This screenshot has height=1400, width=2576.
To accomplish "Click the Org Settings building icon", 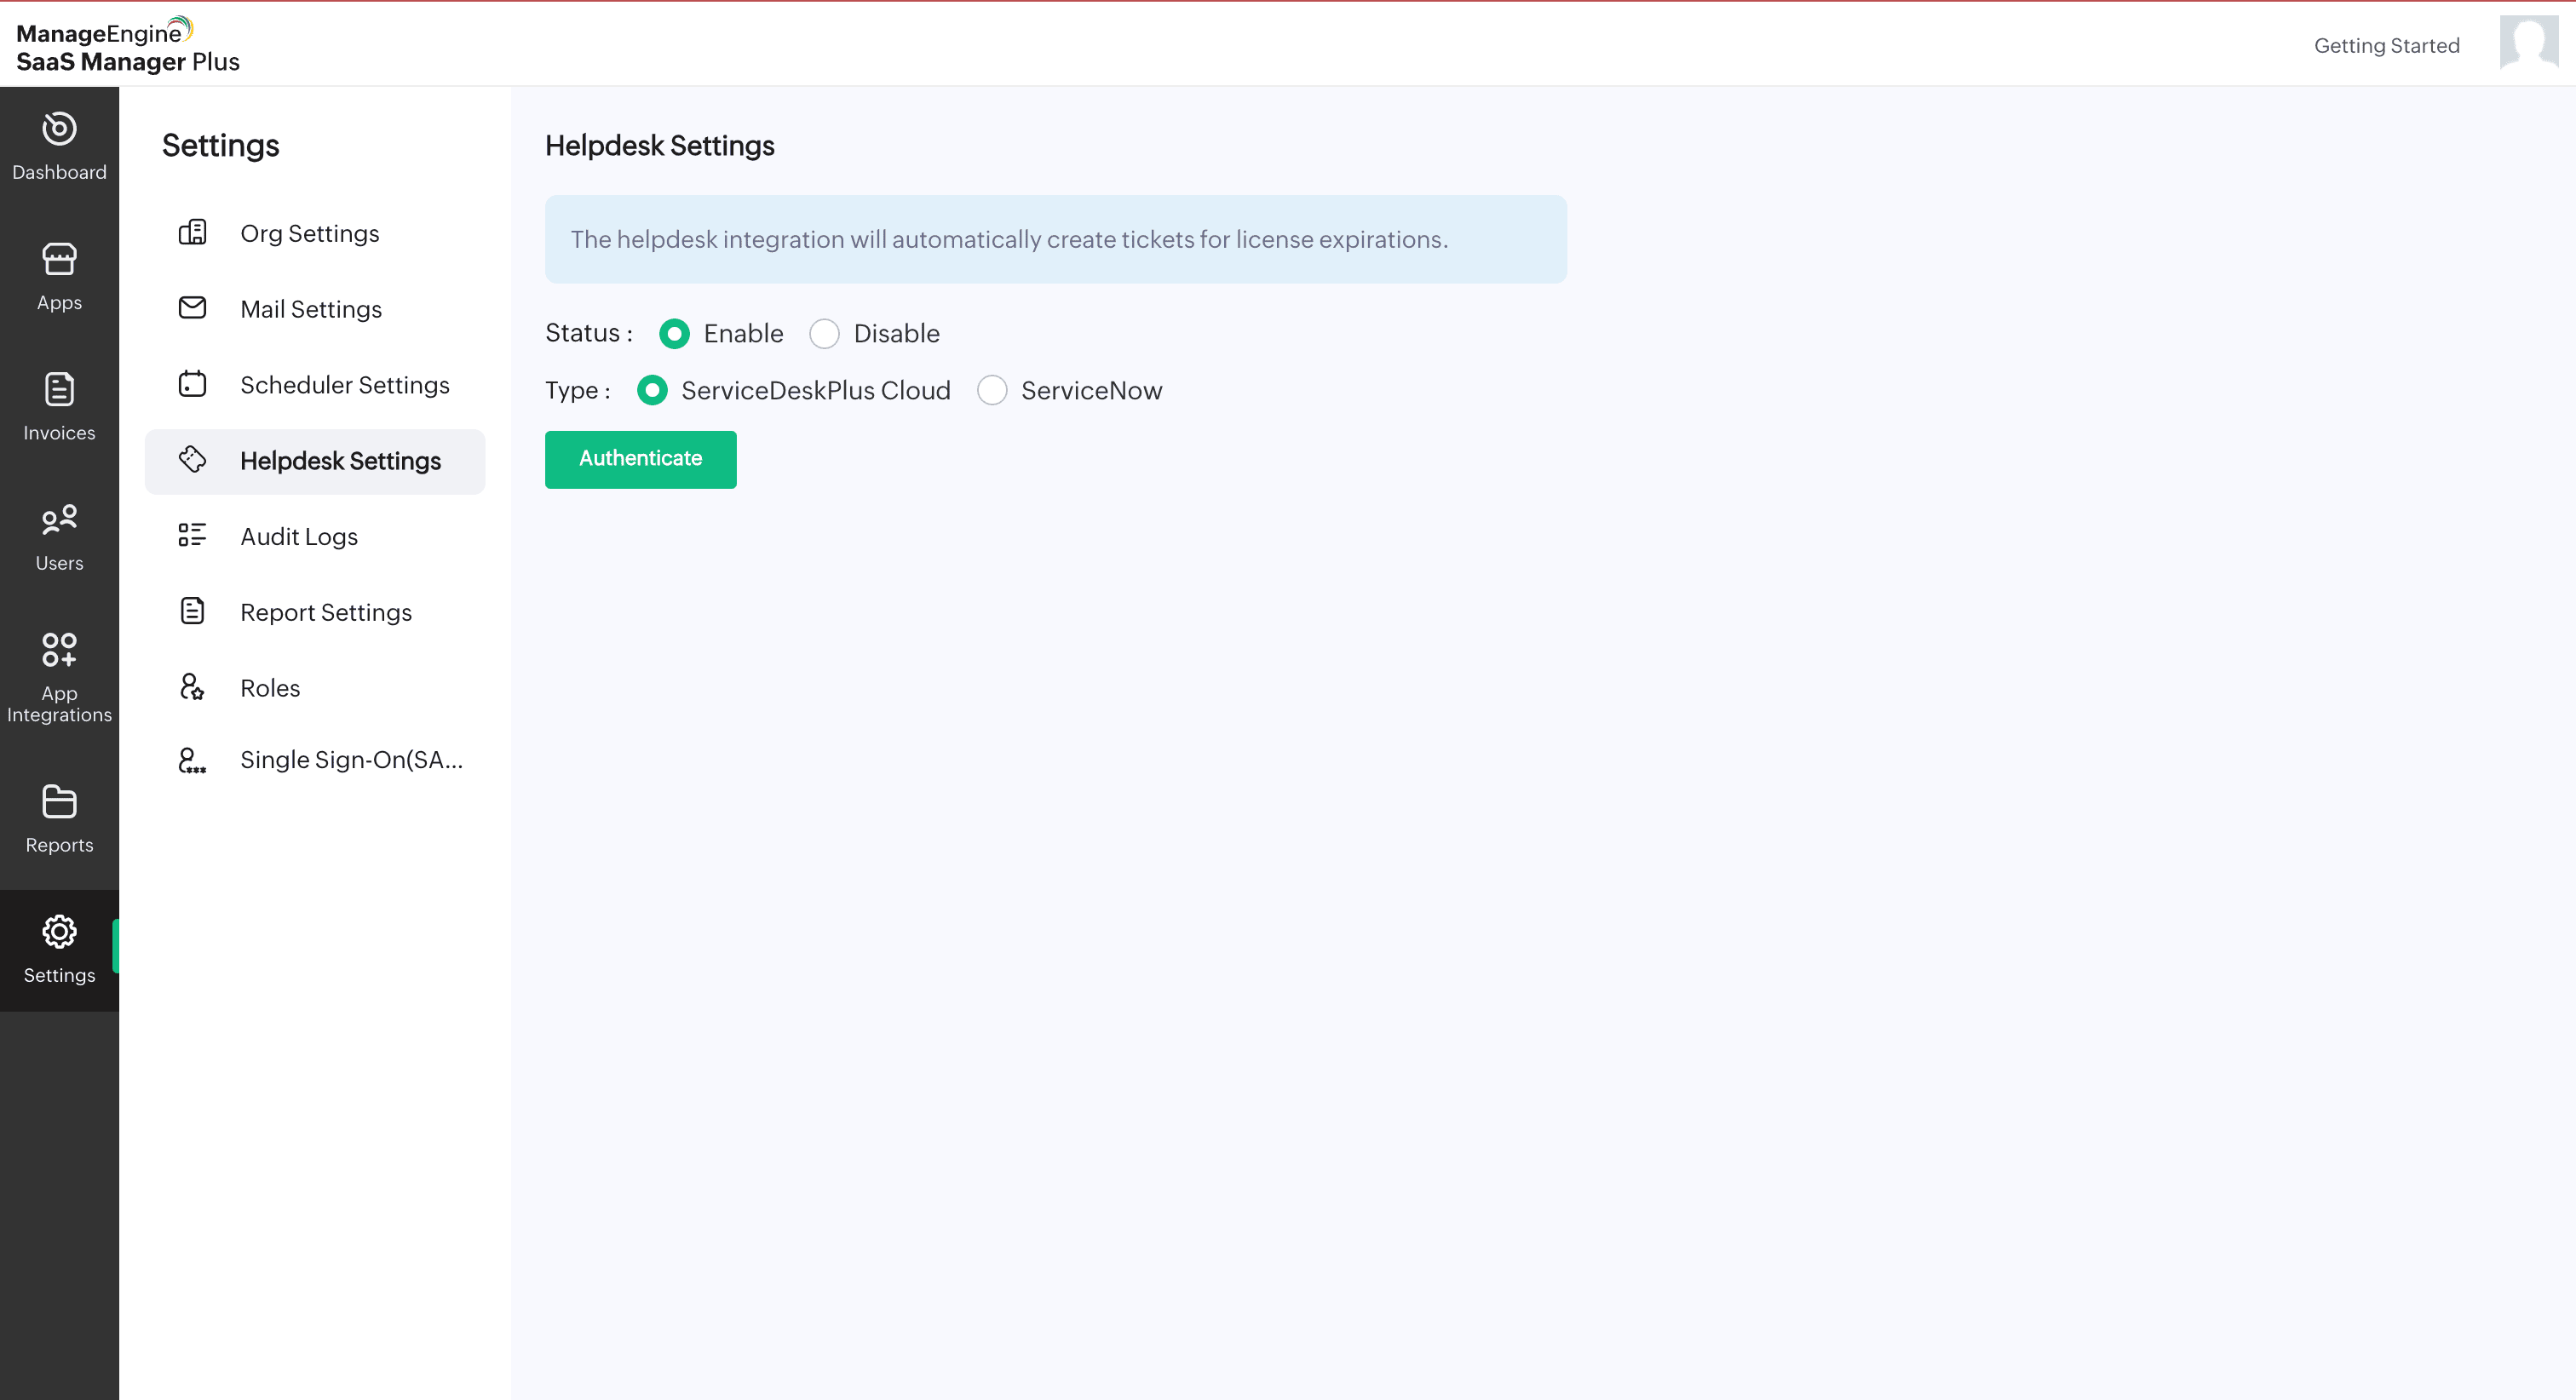I will pyautogui.click(x=192, y=233).
